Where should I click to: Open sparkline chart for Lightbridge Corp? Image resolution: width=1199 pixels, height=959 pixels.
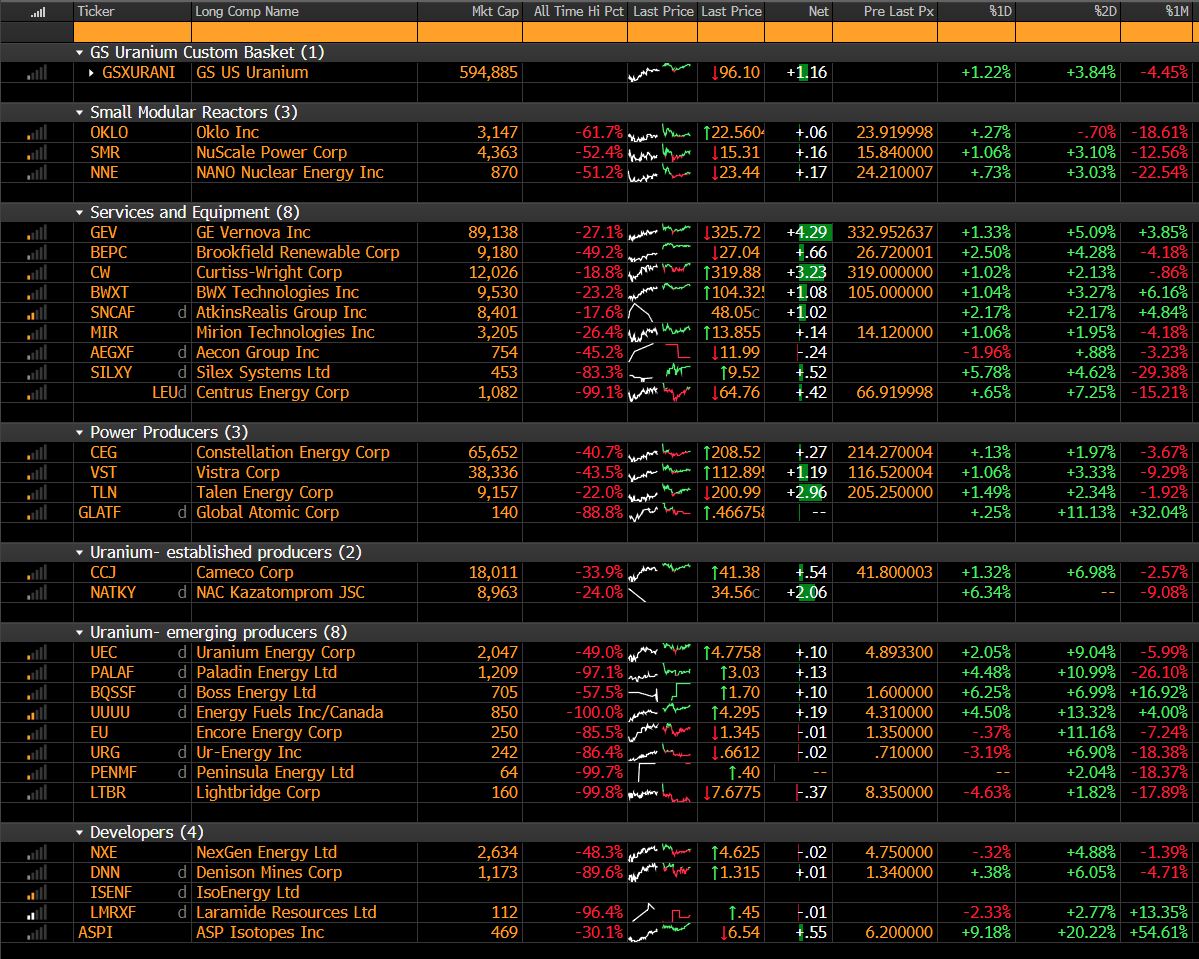(x=661, y=792)
